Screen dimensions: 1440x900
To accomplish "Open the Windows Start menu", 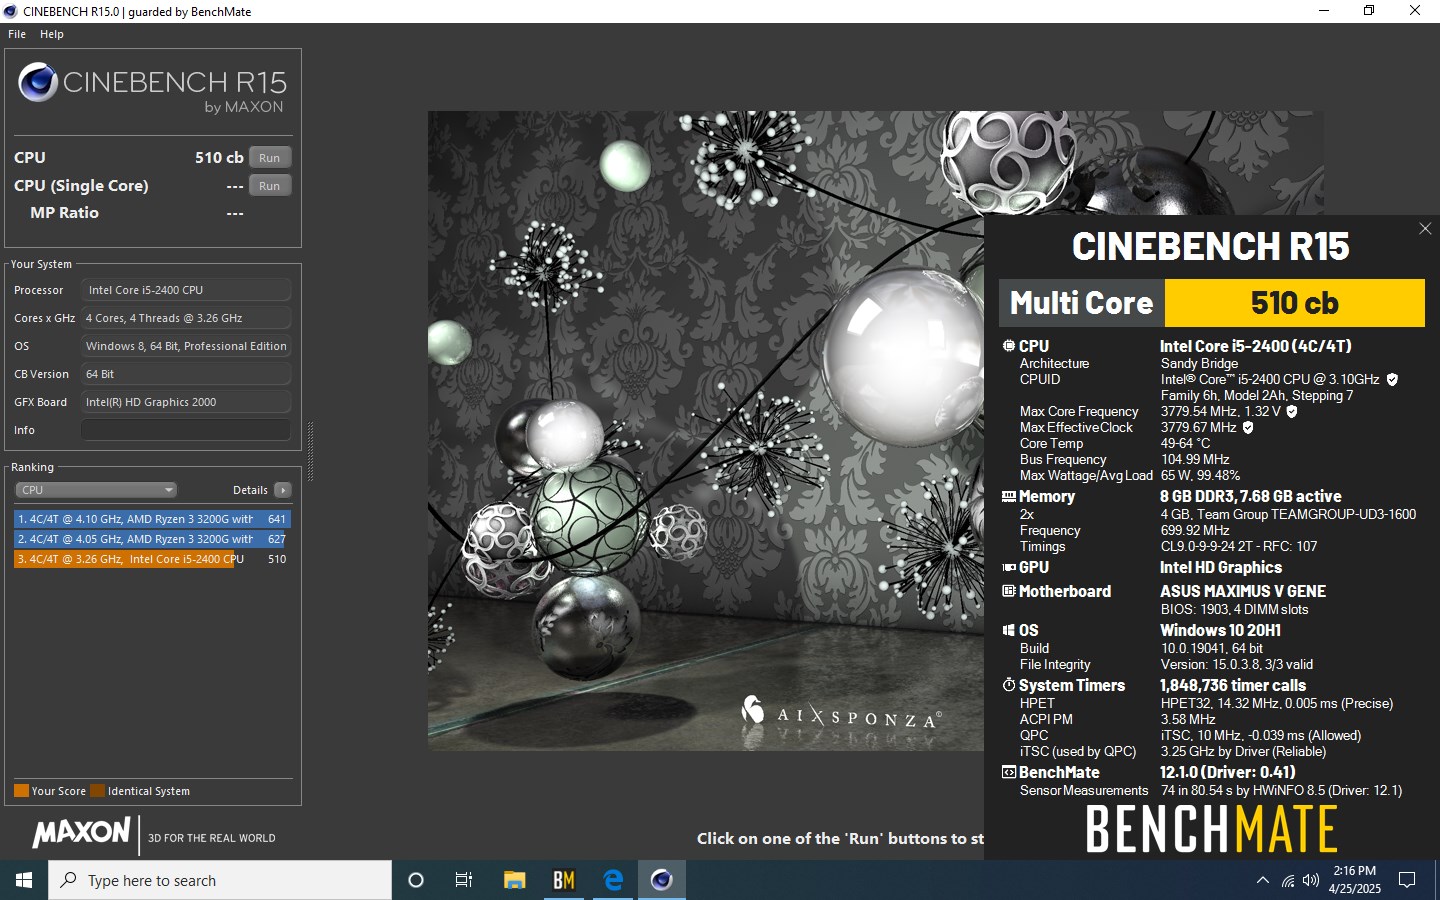I will coord(24,880).
